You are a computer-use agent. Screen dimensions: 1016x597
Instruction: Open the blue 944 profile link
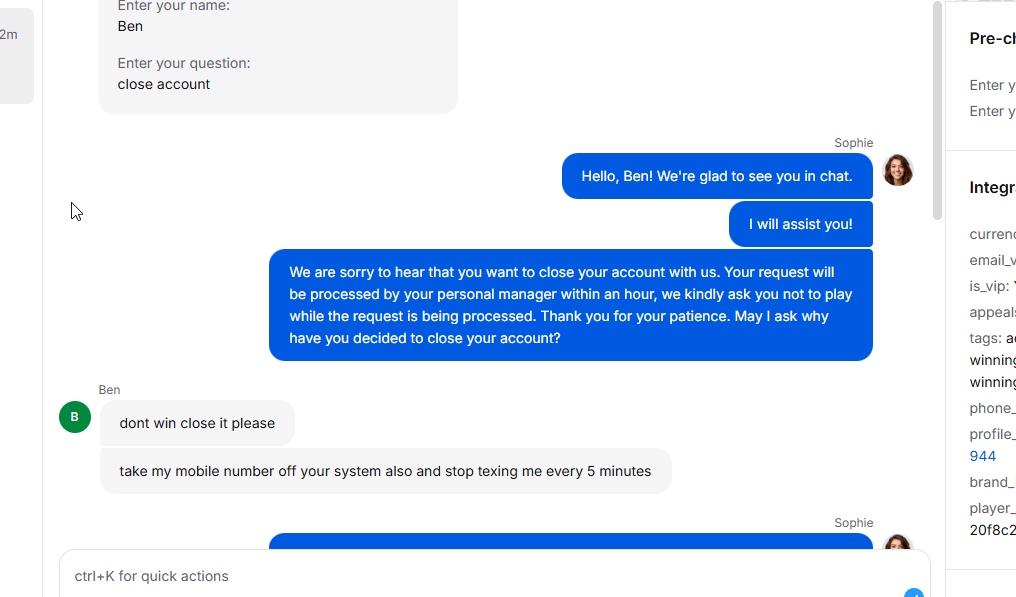[982, 456]
